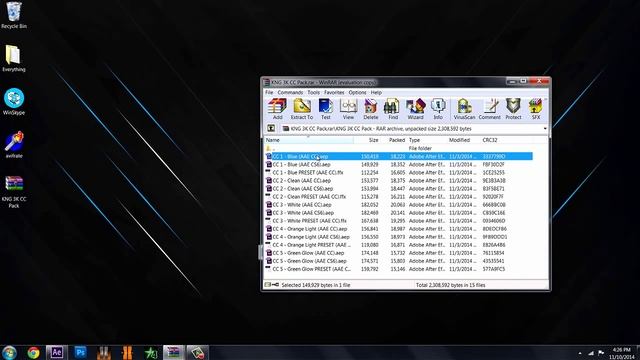This screenshot has height=360, width=640.
Task: Select file CC 2 - Clean PRESET (AAE CC).ffx
Action: point(398,197)
